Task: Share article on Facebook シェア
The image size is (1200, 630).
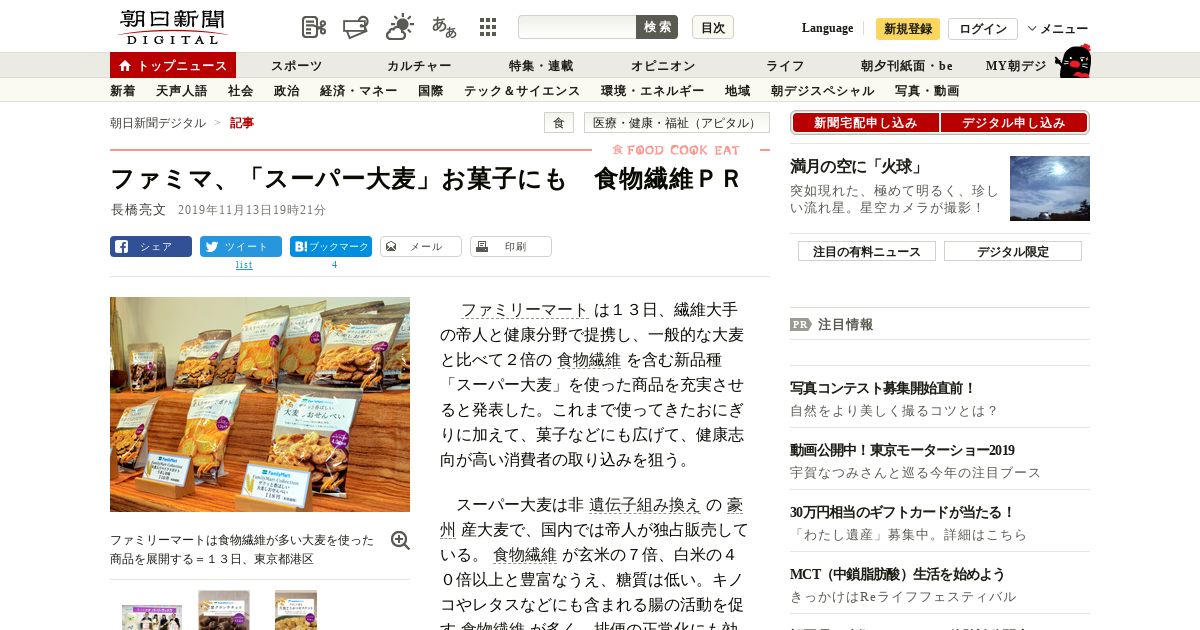Action: (151, 246)
